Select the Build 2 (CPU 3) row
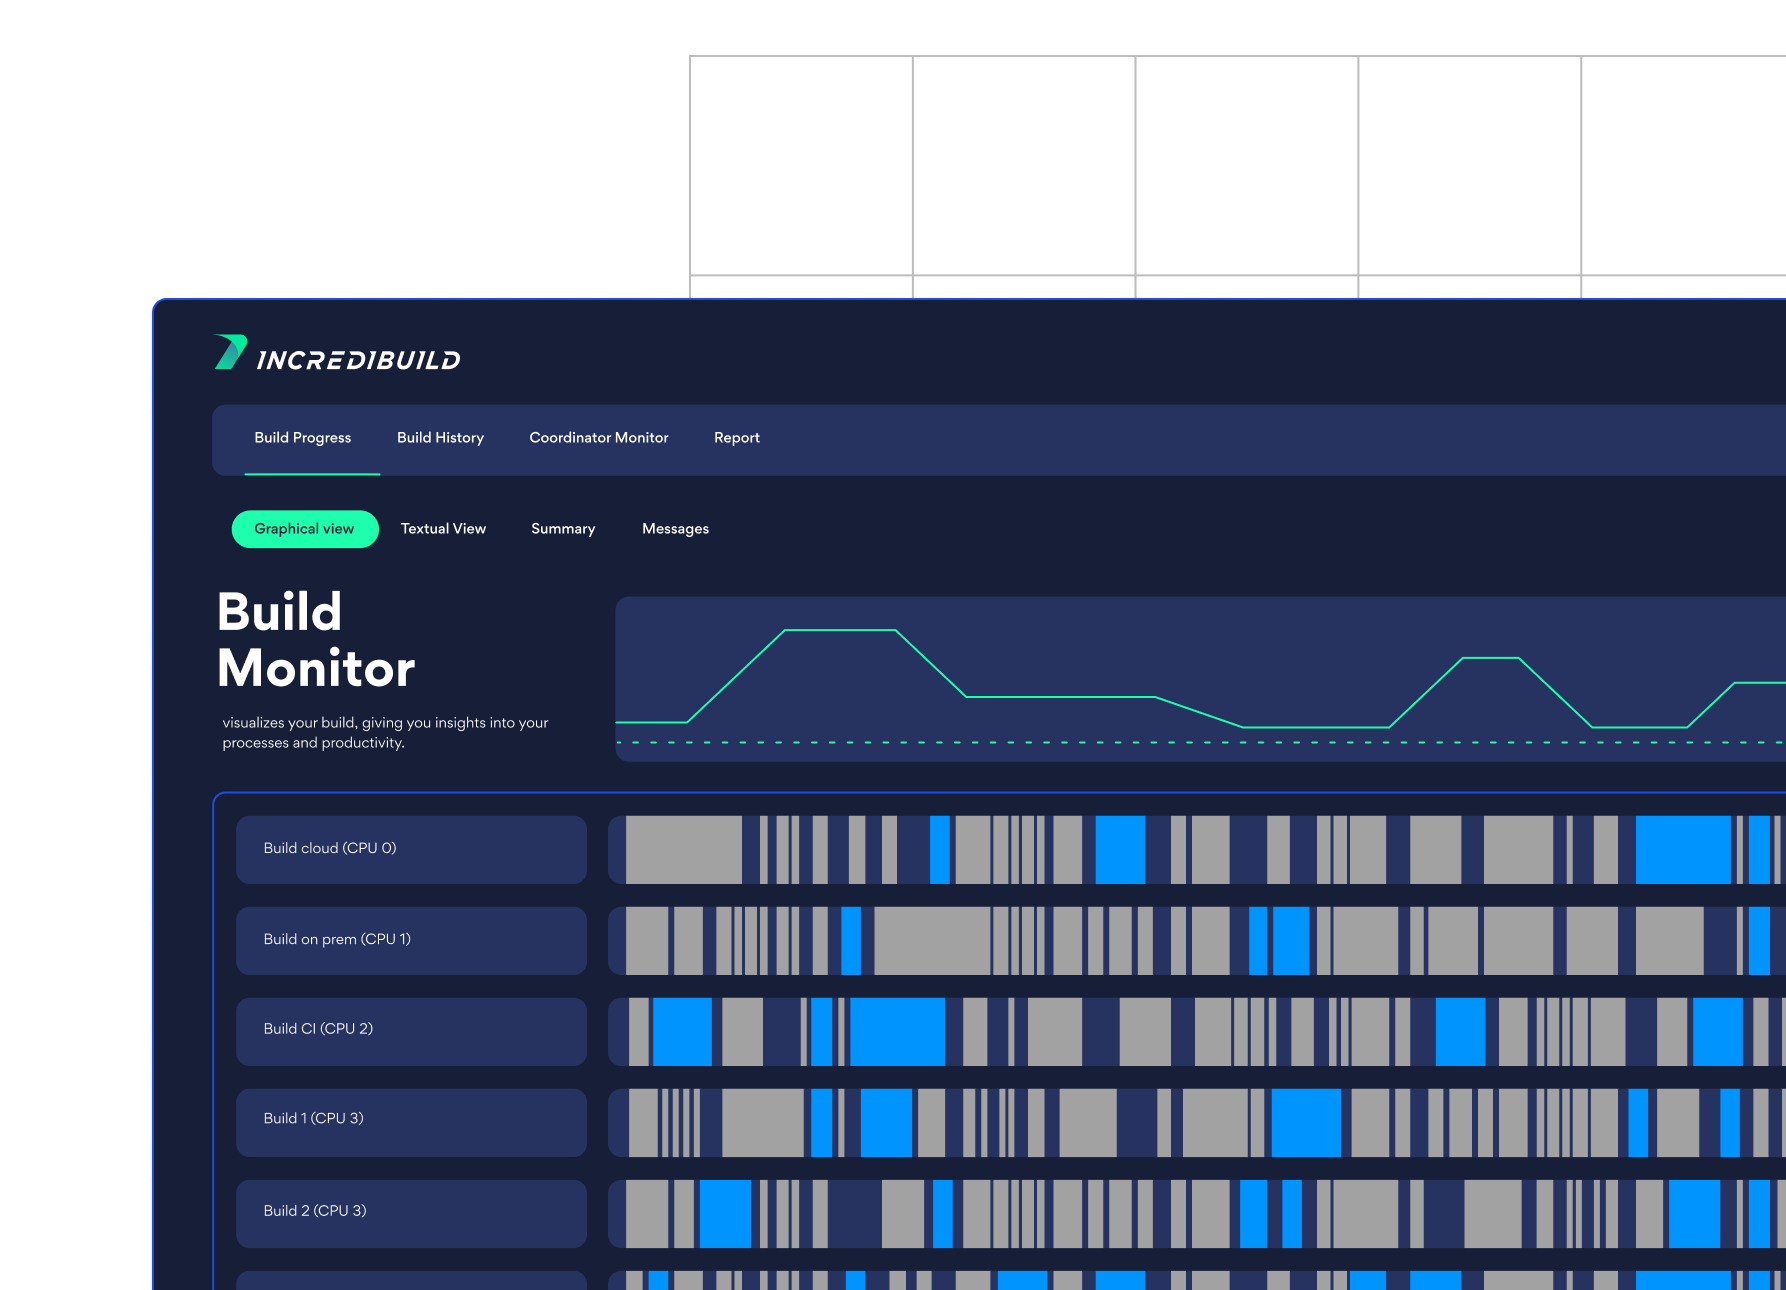The image size is (1786, 1290). (411, 1213)
